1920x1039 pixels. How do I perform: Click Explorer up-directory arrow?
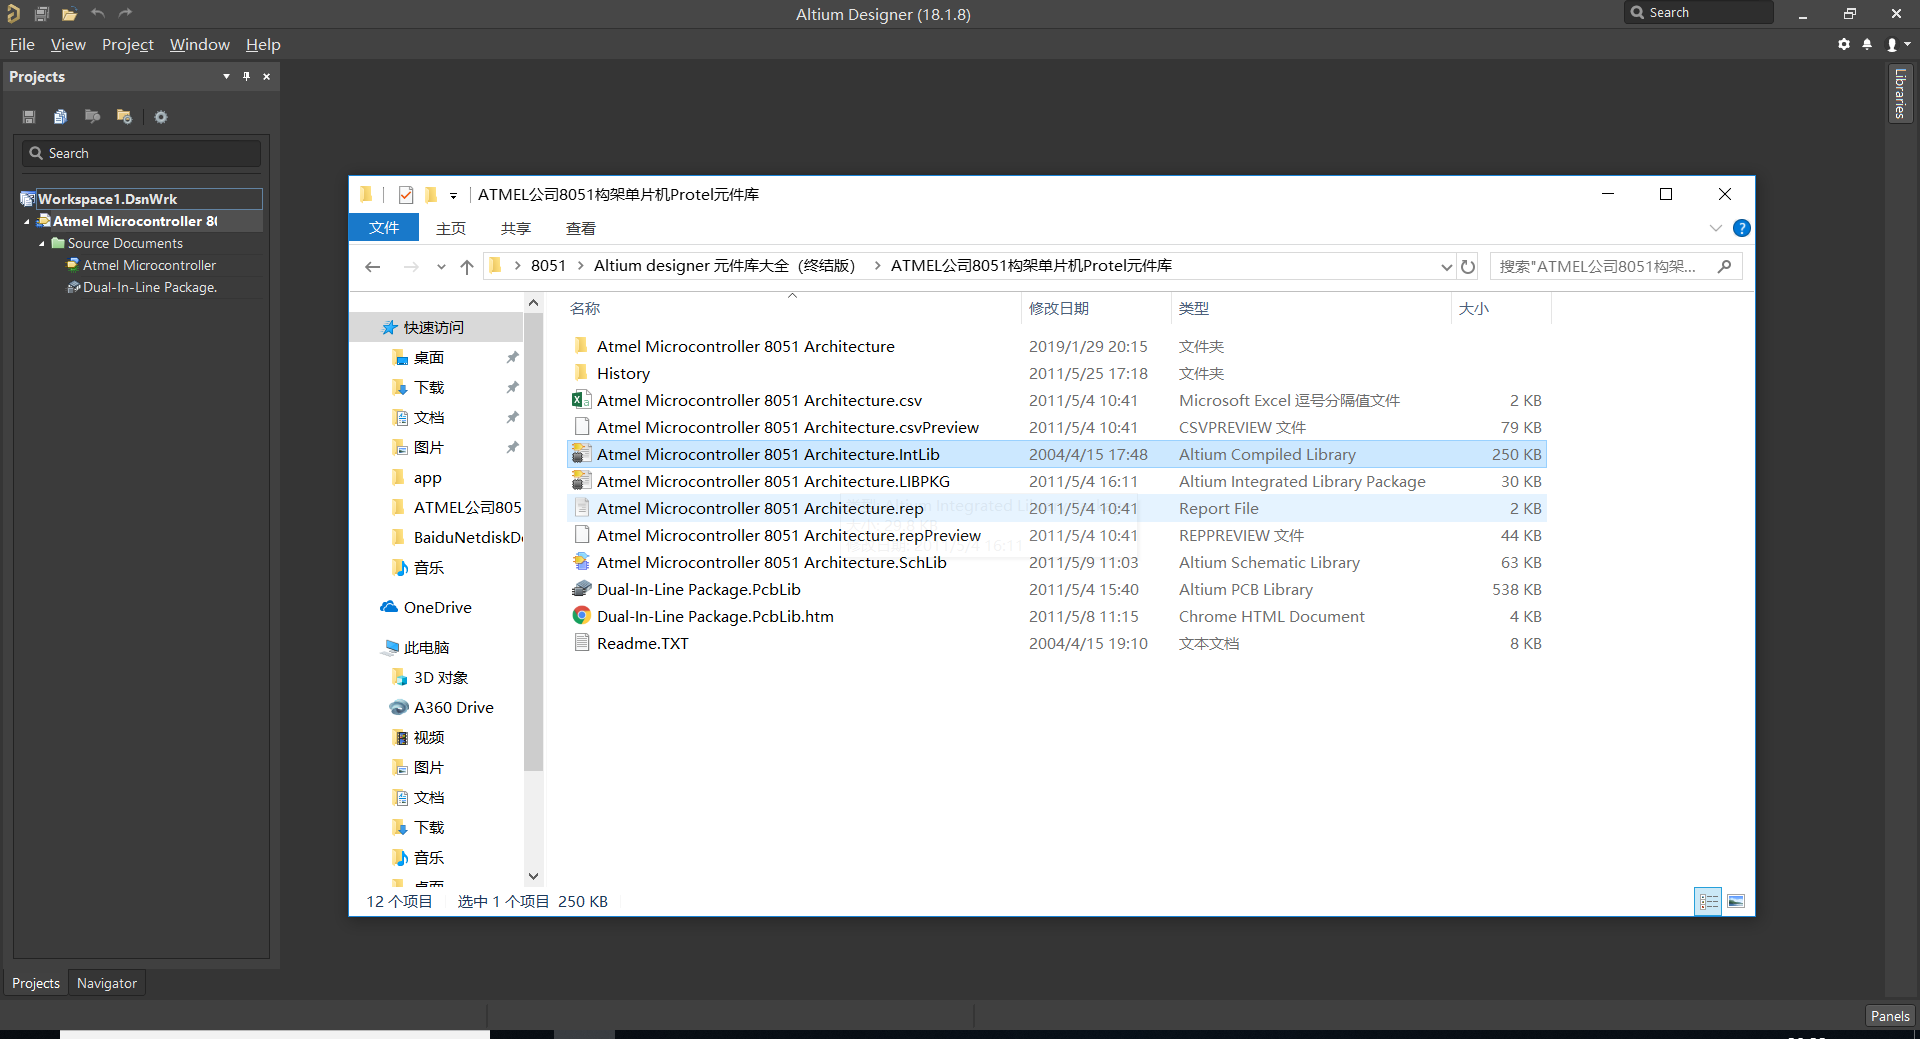point(467,266)
